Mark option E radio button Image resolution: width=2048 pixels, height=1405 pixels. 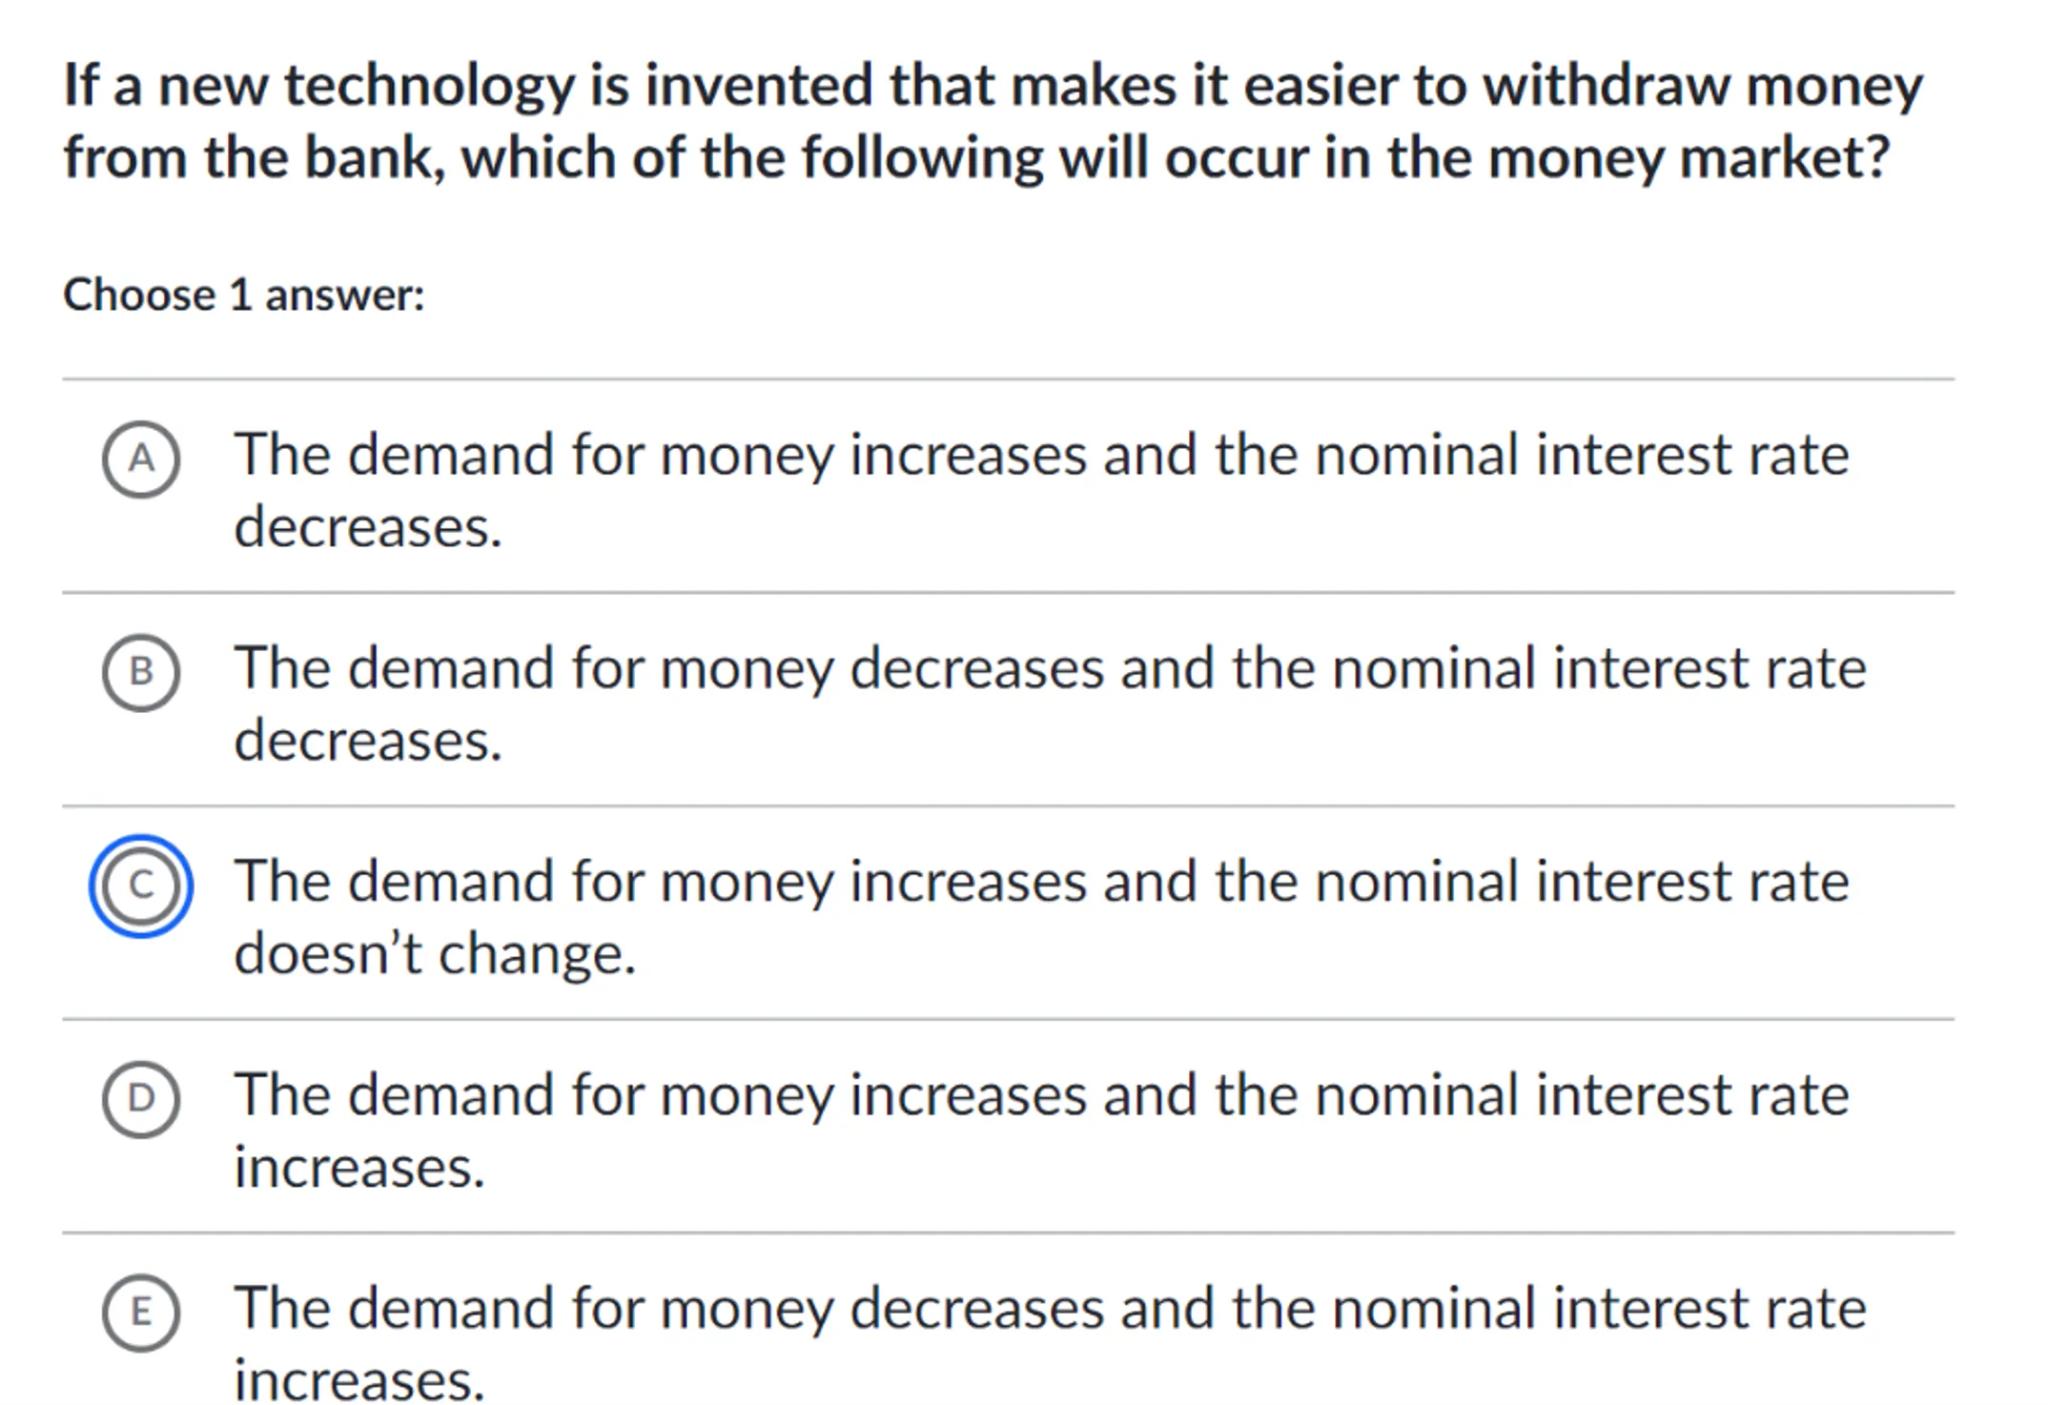[141, 1312]
